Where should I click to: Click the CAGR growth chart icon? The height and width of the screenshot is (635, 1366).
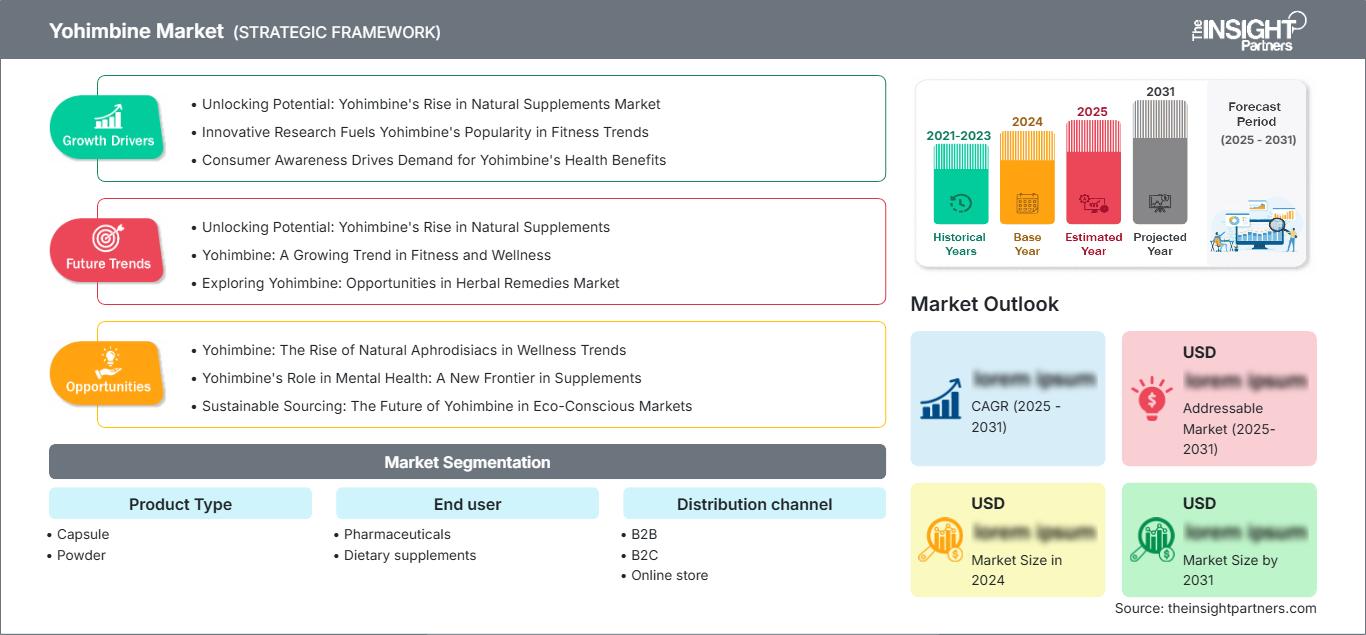click(x=940, y=398)
